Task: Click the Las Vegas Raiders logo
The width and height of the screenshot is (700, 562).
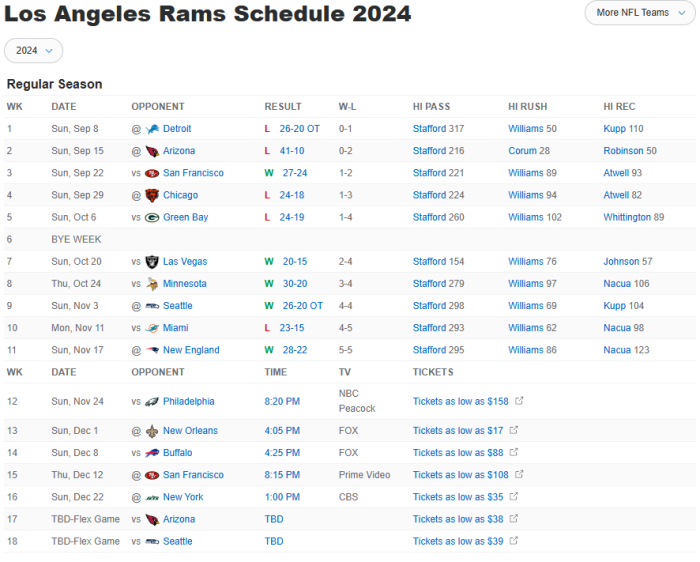Action: (x=152, y=262)
